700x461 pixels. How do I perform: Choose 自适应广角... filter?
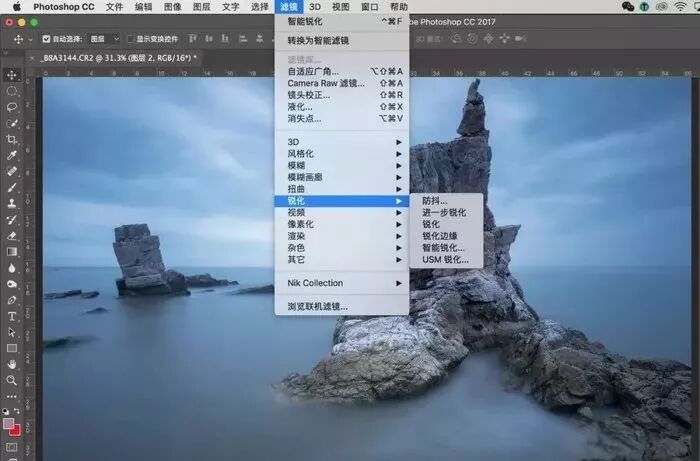[342, 71]
